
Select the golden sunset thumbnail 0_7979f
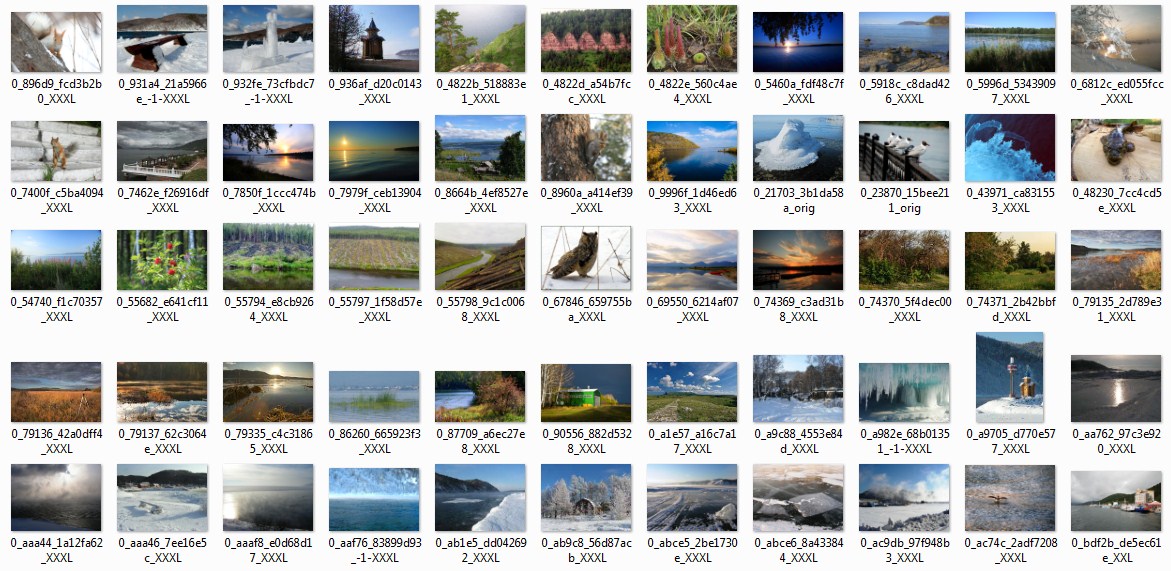point(374,151)
